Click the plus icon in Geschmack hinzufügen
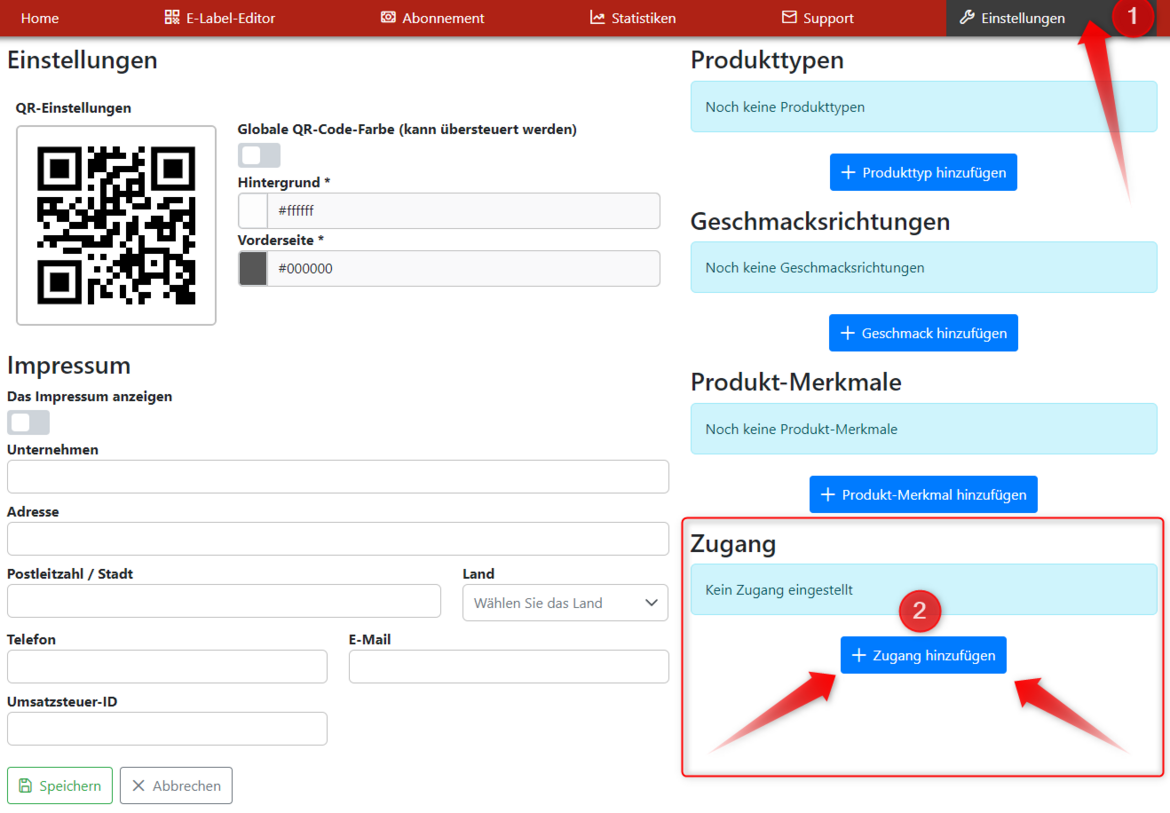Screen dimensions: 1170x813 point(847,333)
